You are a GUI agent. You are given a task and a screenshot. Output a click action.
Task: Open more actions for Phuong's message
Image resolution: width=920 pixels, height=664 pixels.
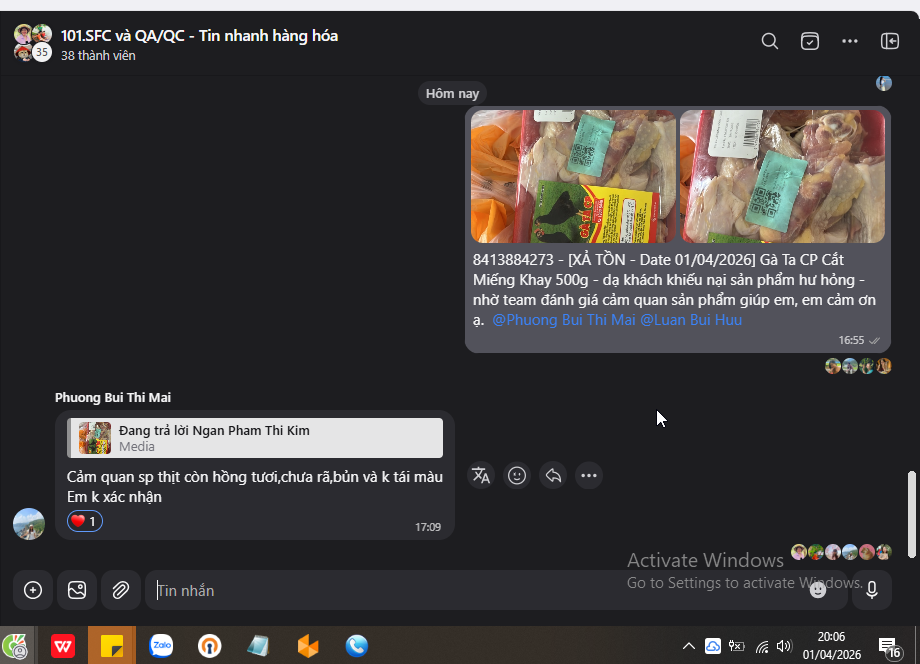589,476
